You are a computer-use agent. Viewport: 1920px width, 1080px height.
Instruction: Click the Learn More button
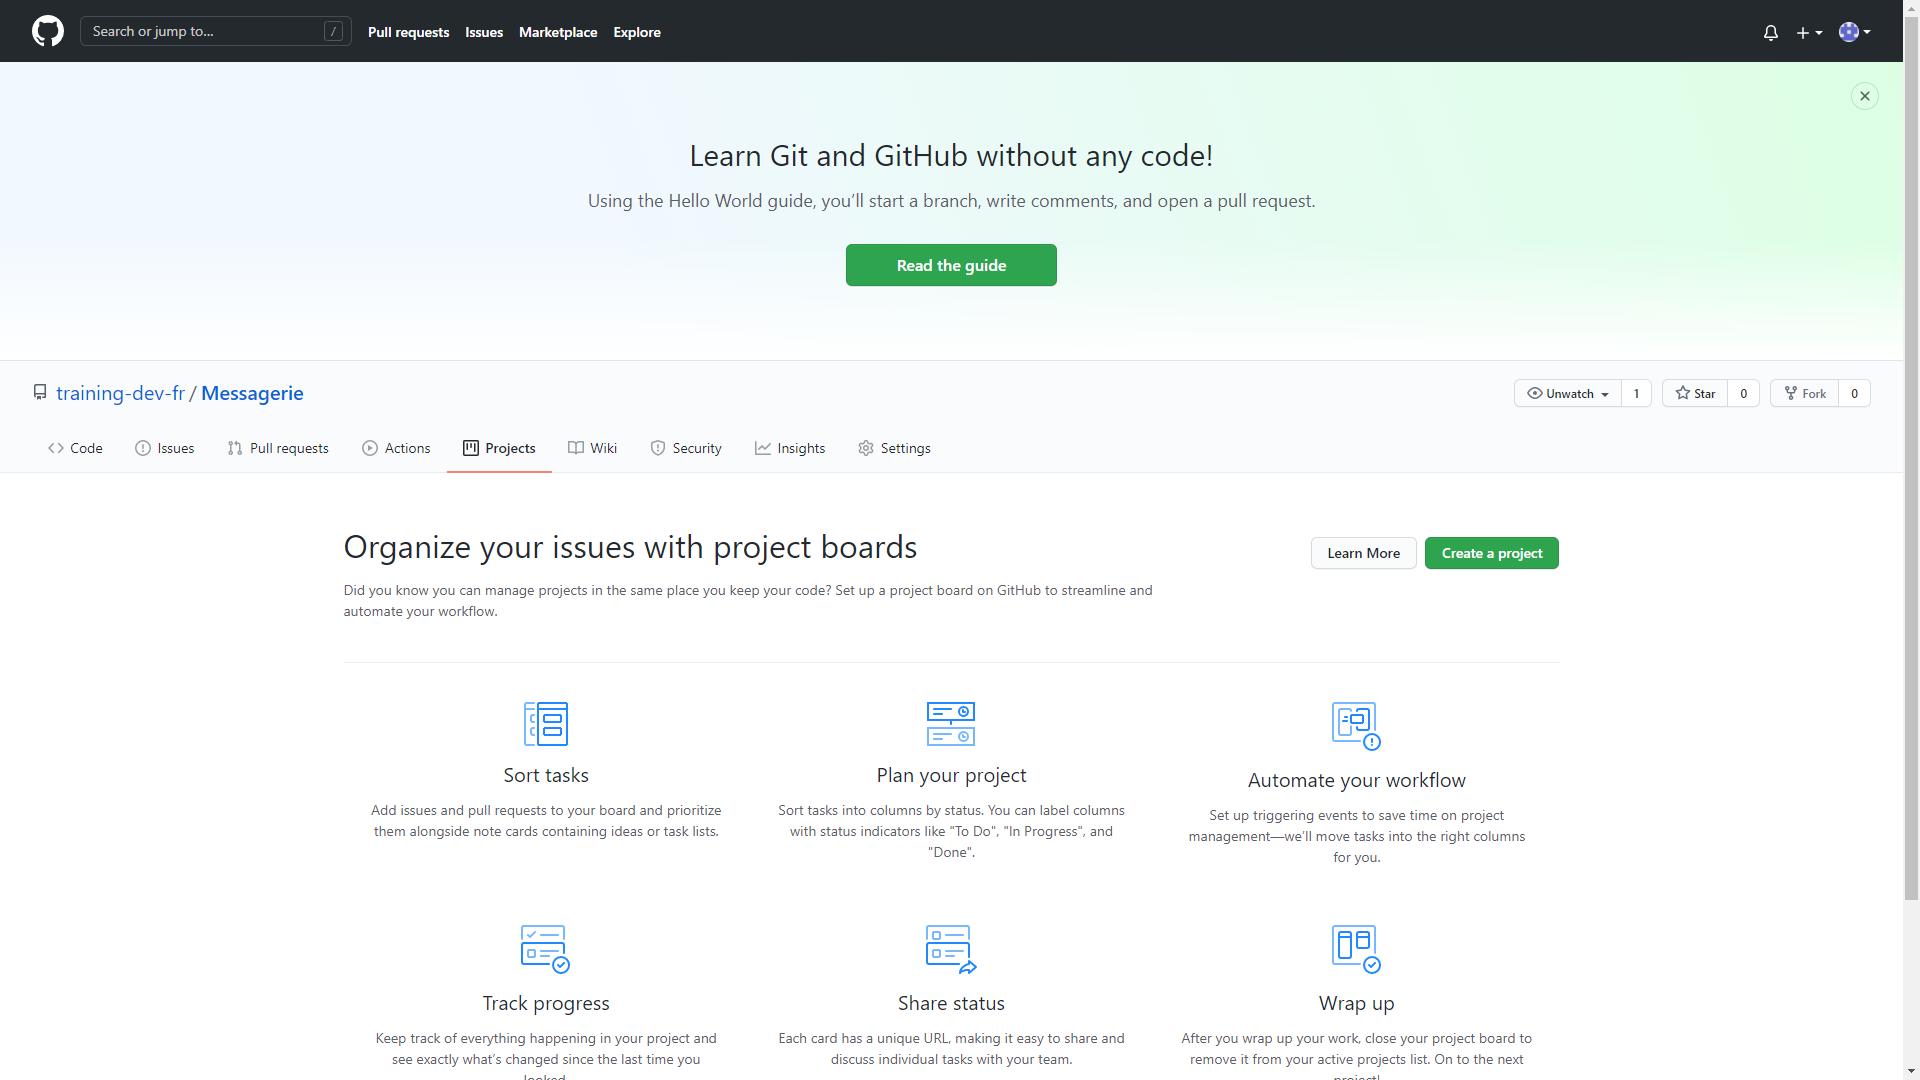1363,553
